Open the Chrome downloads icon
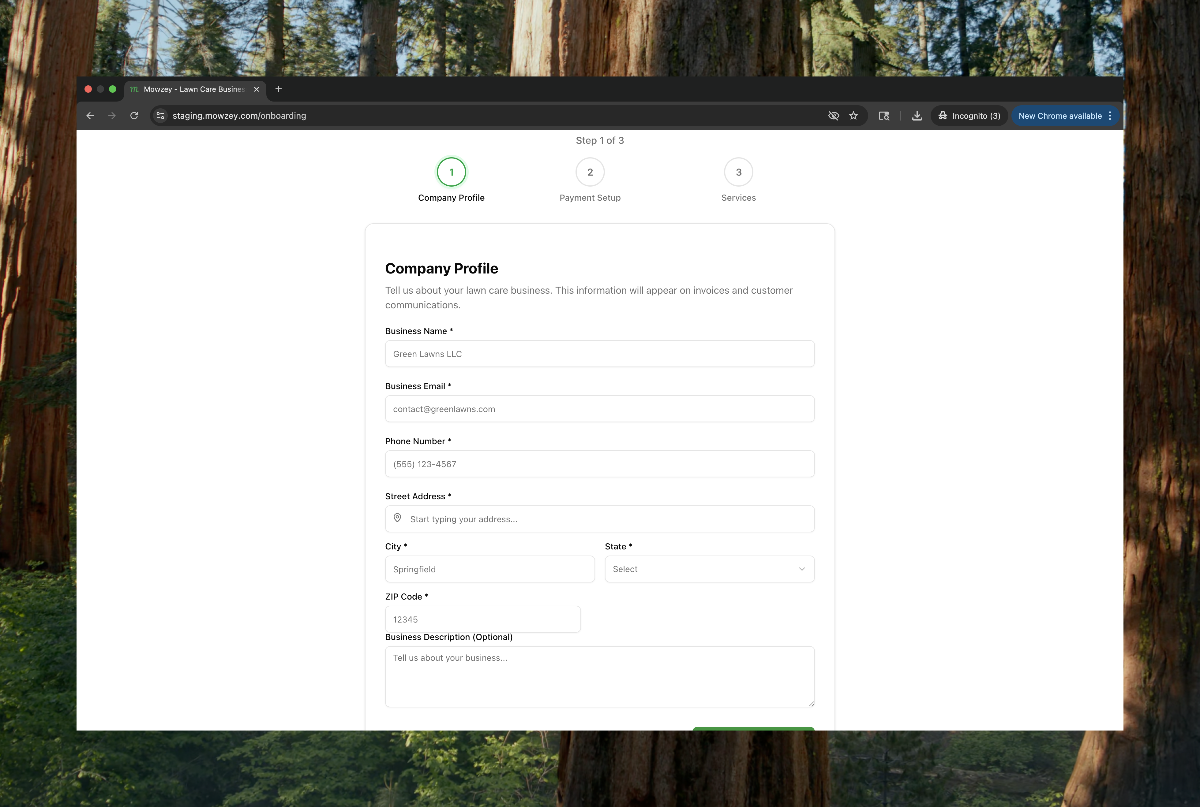Viewport: 1200px width, 807px height. pyautogui.click(x=917, y=116)
